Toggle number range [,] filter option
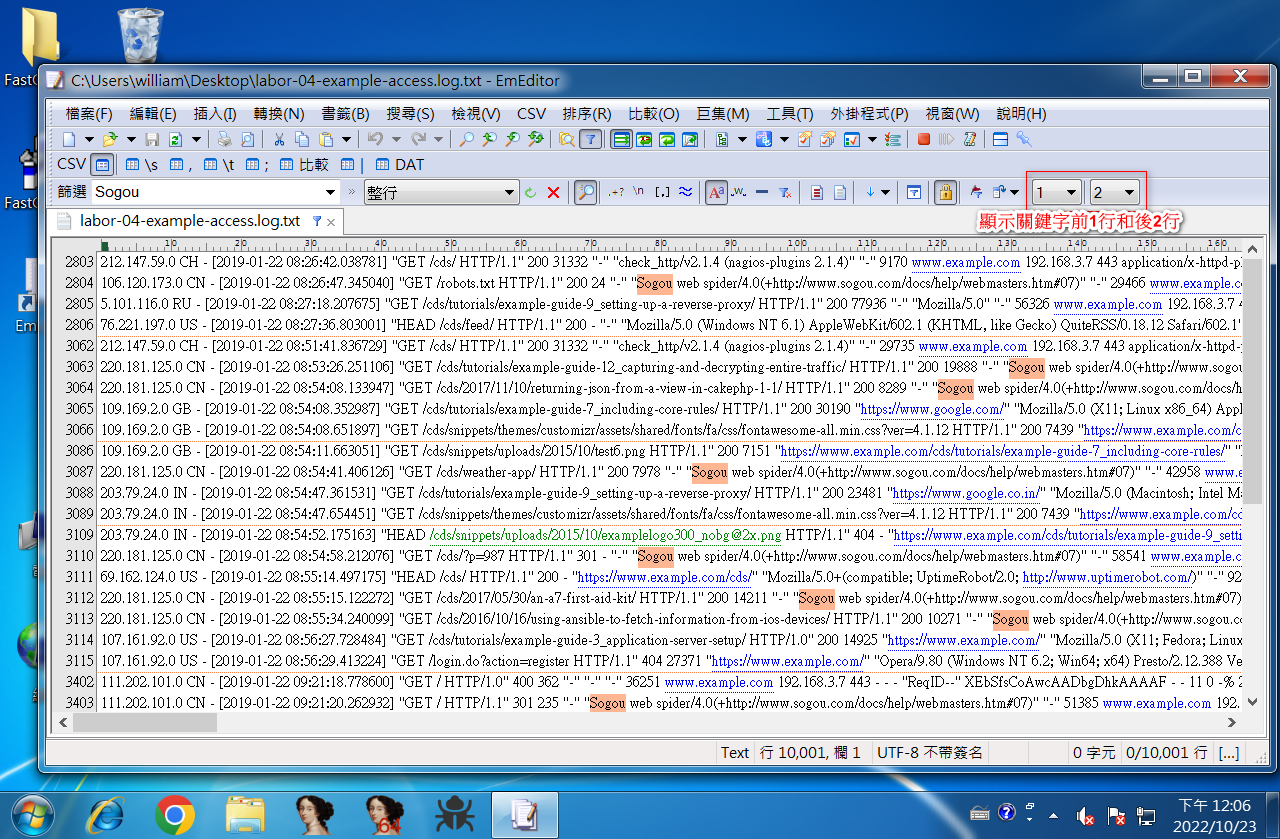The width and height of the screenshot is (1280, 839). coord(662,192)
